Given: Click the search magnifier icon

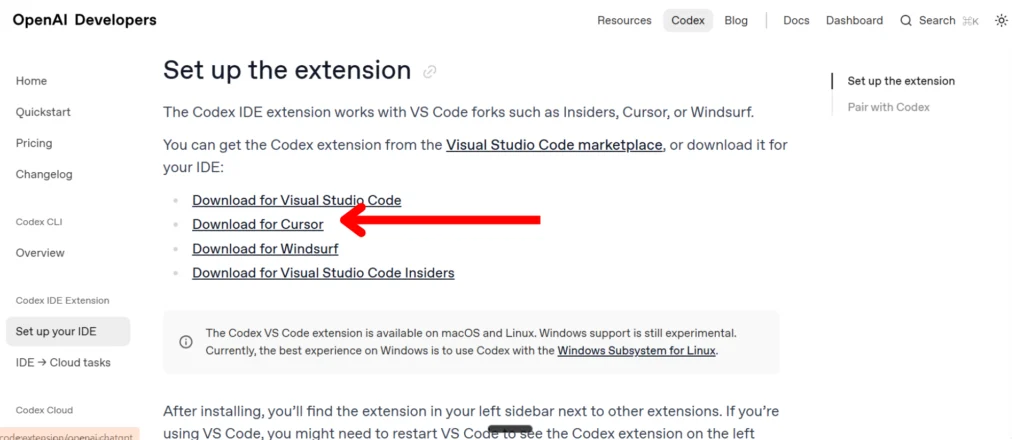Looking at the screenshot, I should pyautogui.click(x=906, y=20).
